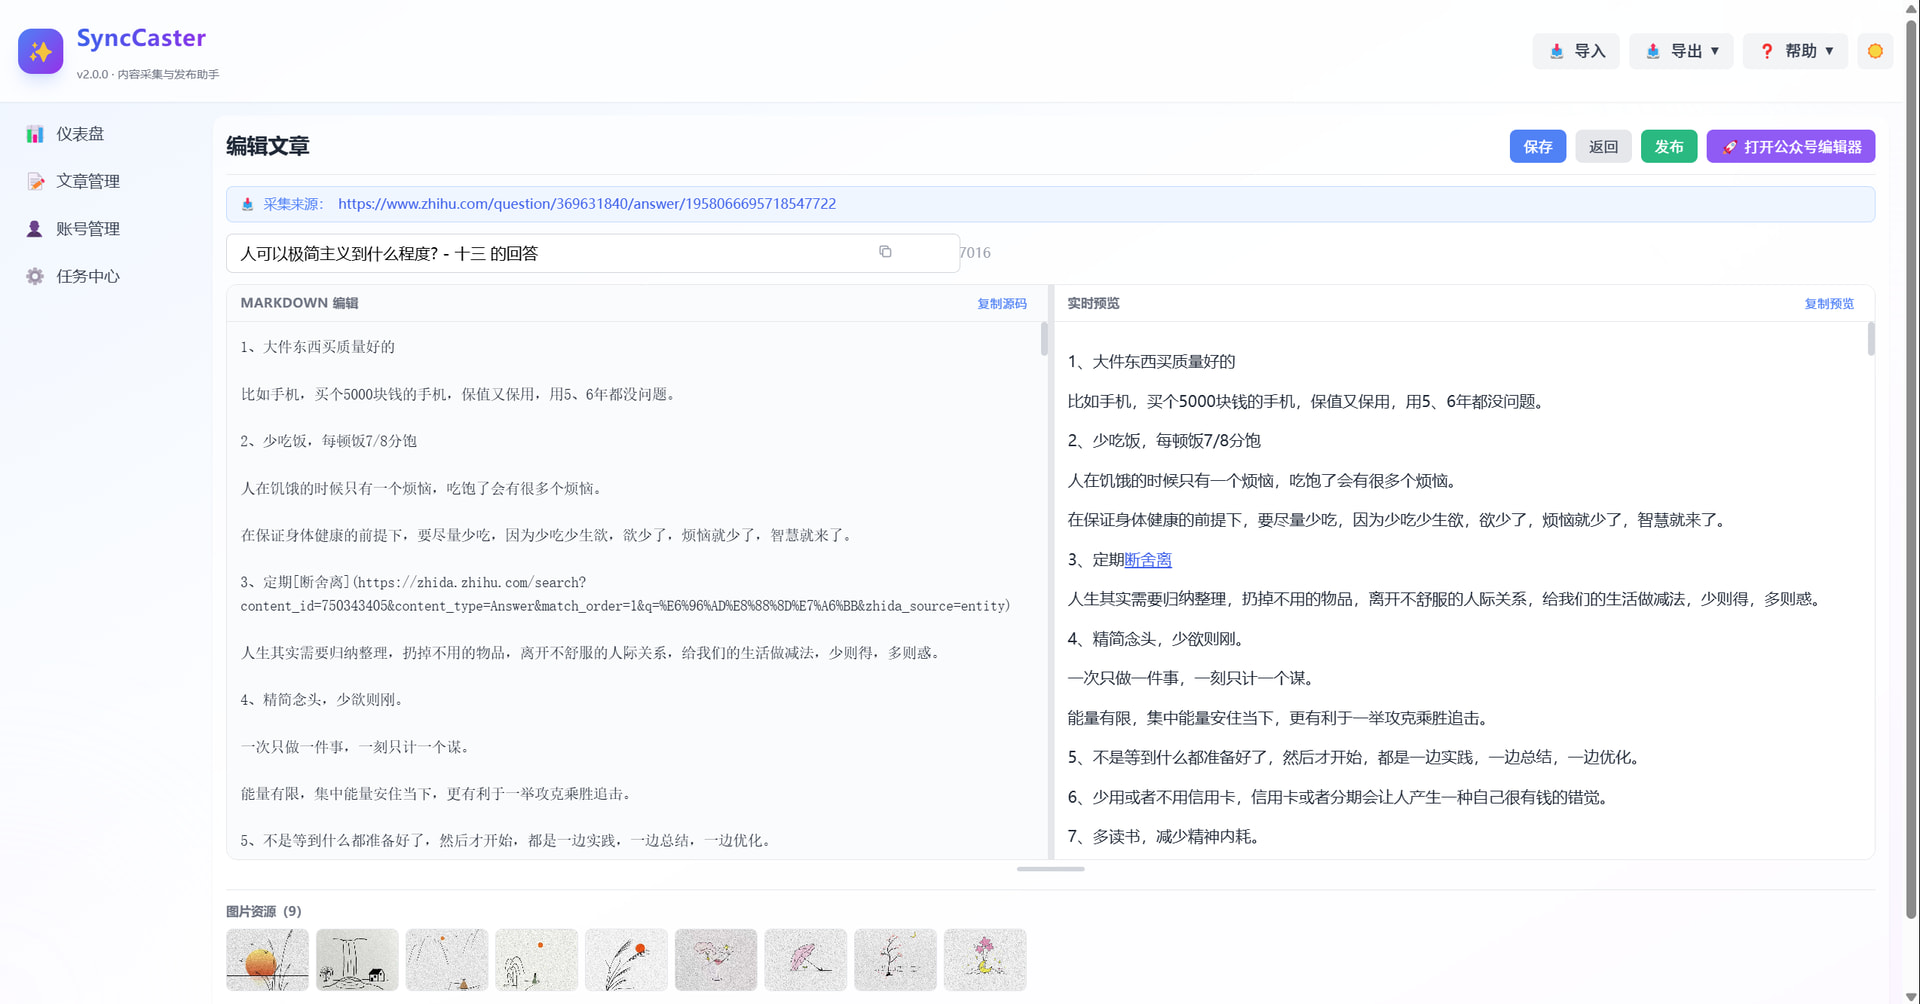Click the 保存 button
The image size is (1920, 1004).
click(x=1538, y=147)
